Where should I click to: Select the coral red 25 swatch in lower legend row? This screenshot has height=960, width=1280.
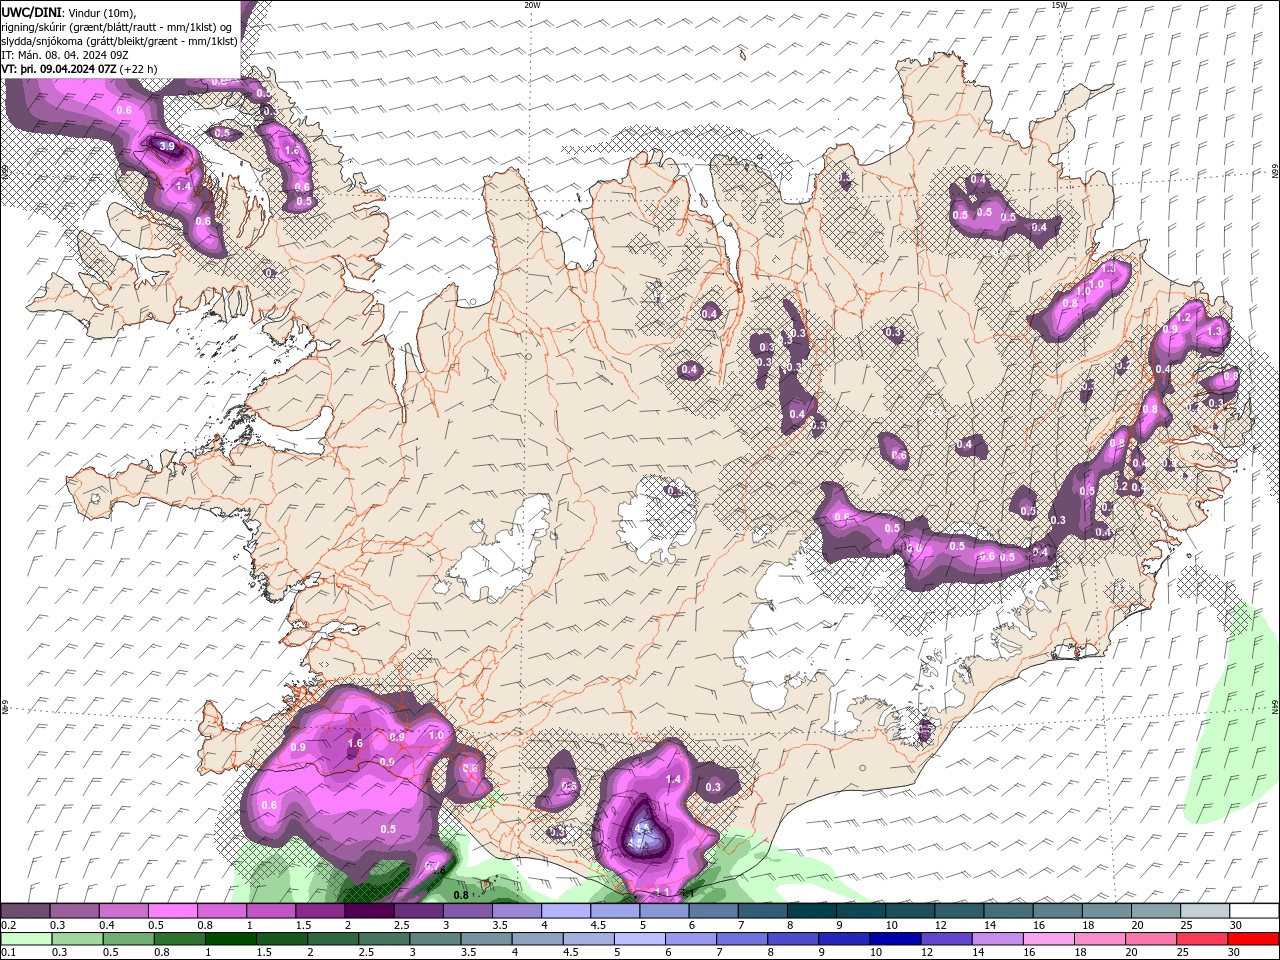pos(1203,939)
